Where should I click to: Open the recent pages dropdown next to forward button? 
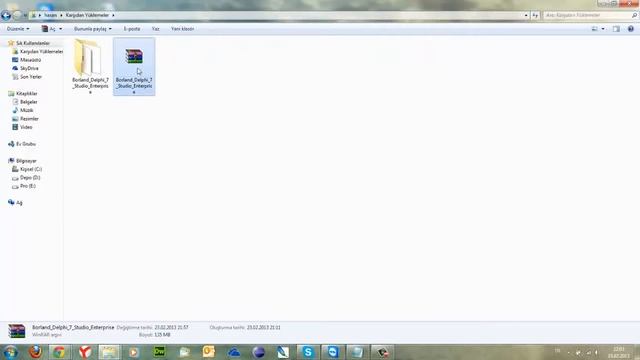click(x=25, y=15)
